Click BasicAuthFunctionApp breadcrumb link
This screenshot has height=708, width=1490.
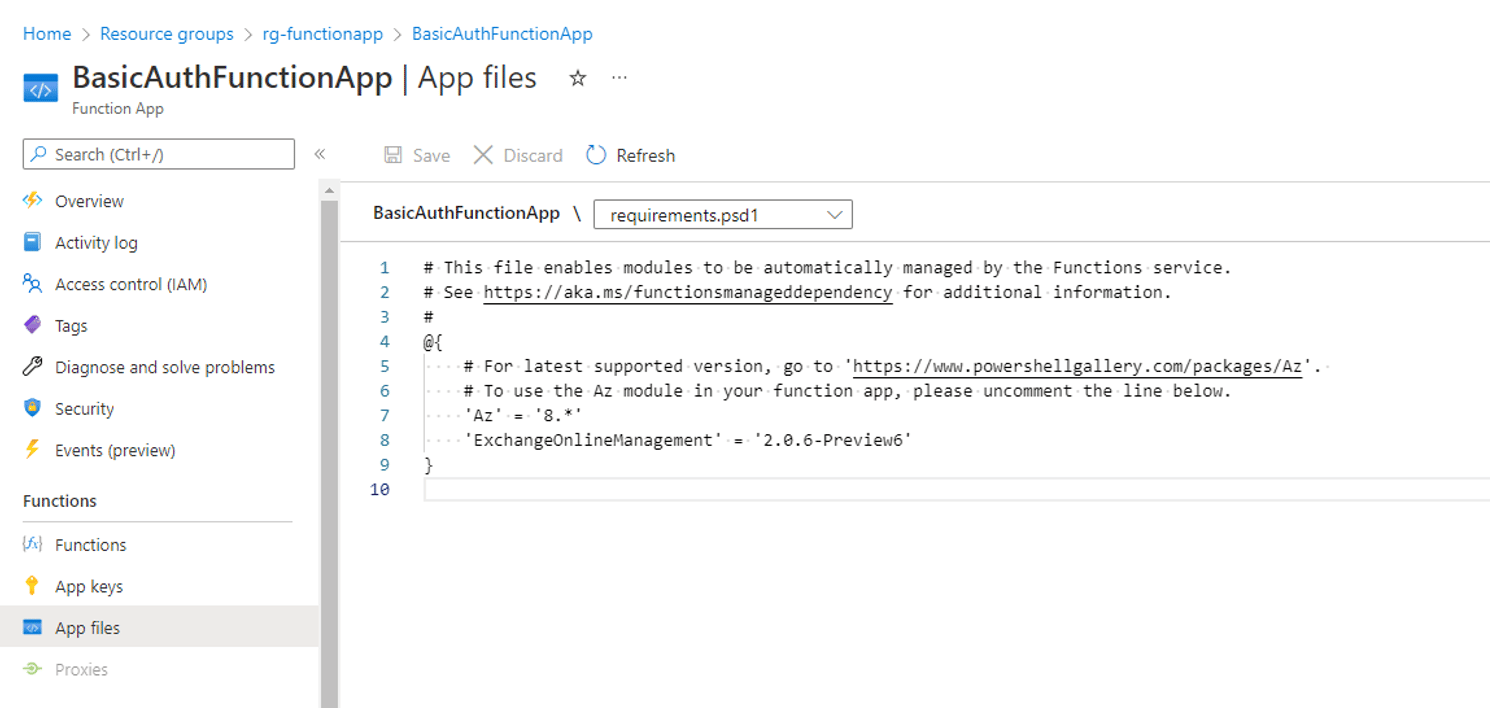pos(502,34)
